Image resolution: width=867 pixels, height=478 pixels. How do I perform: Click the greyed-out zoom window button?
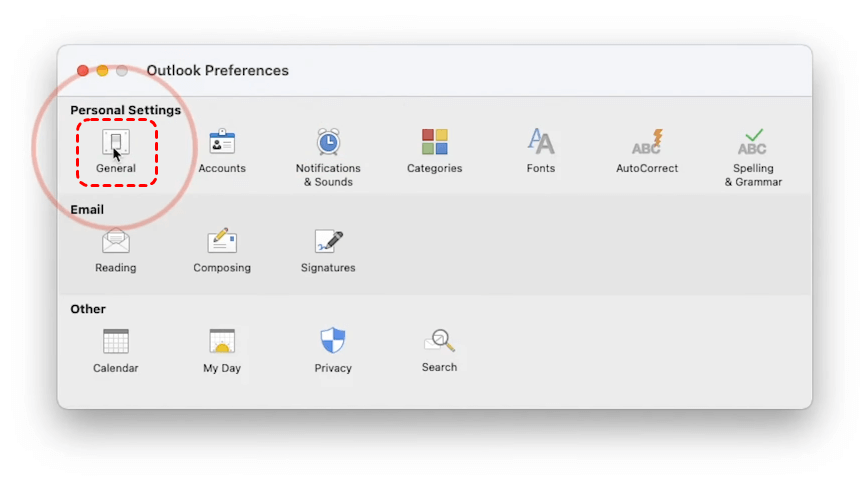point(122,71)
